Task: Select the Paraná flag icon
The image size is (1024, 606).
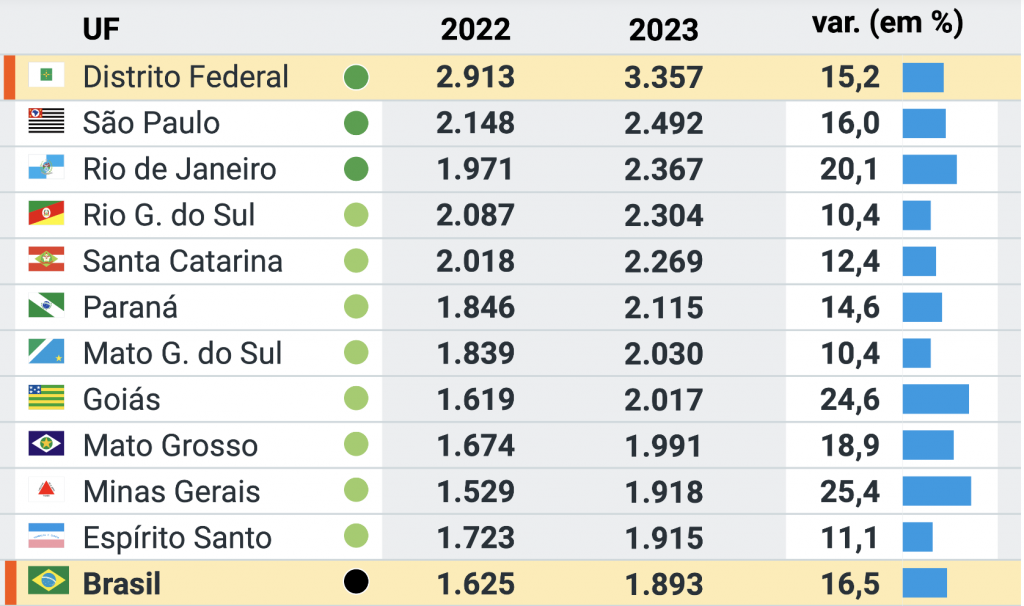Action: click(x=46, y=306)
